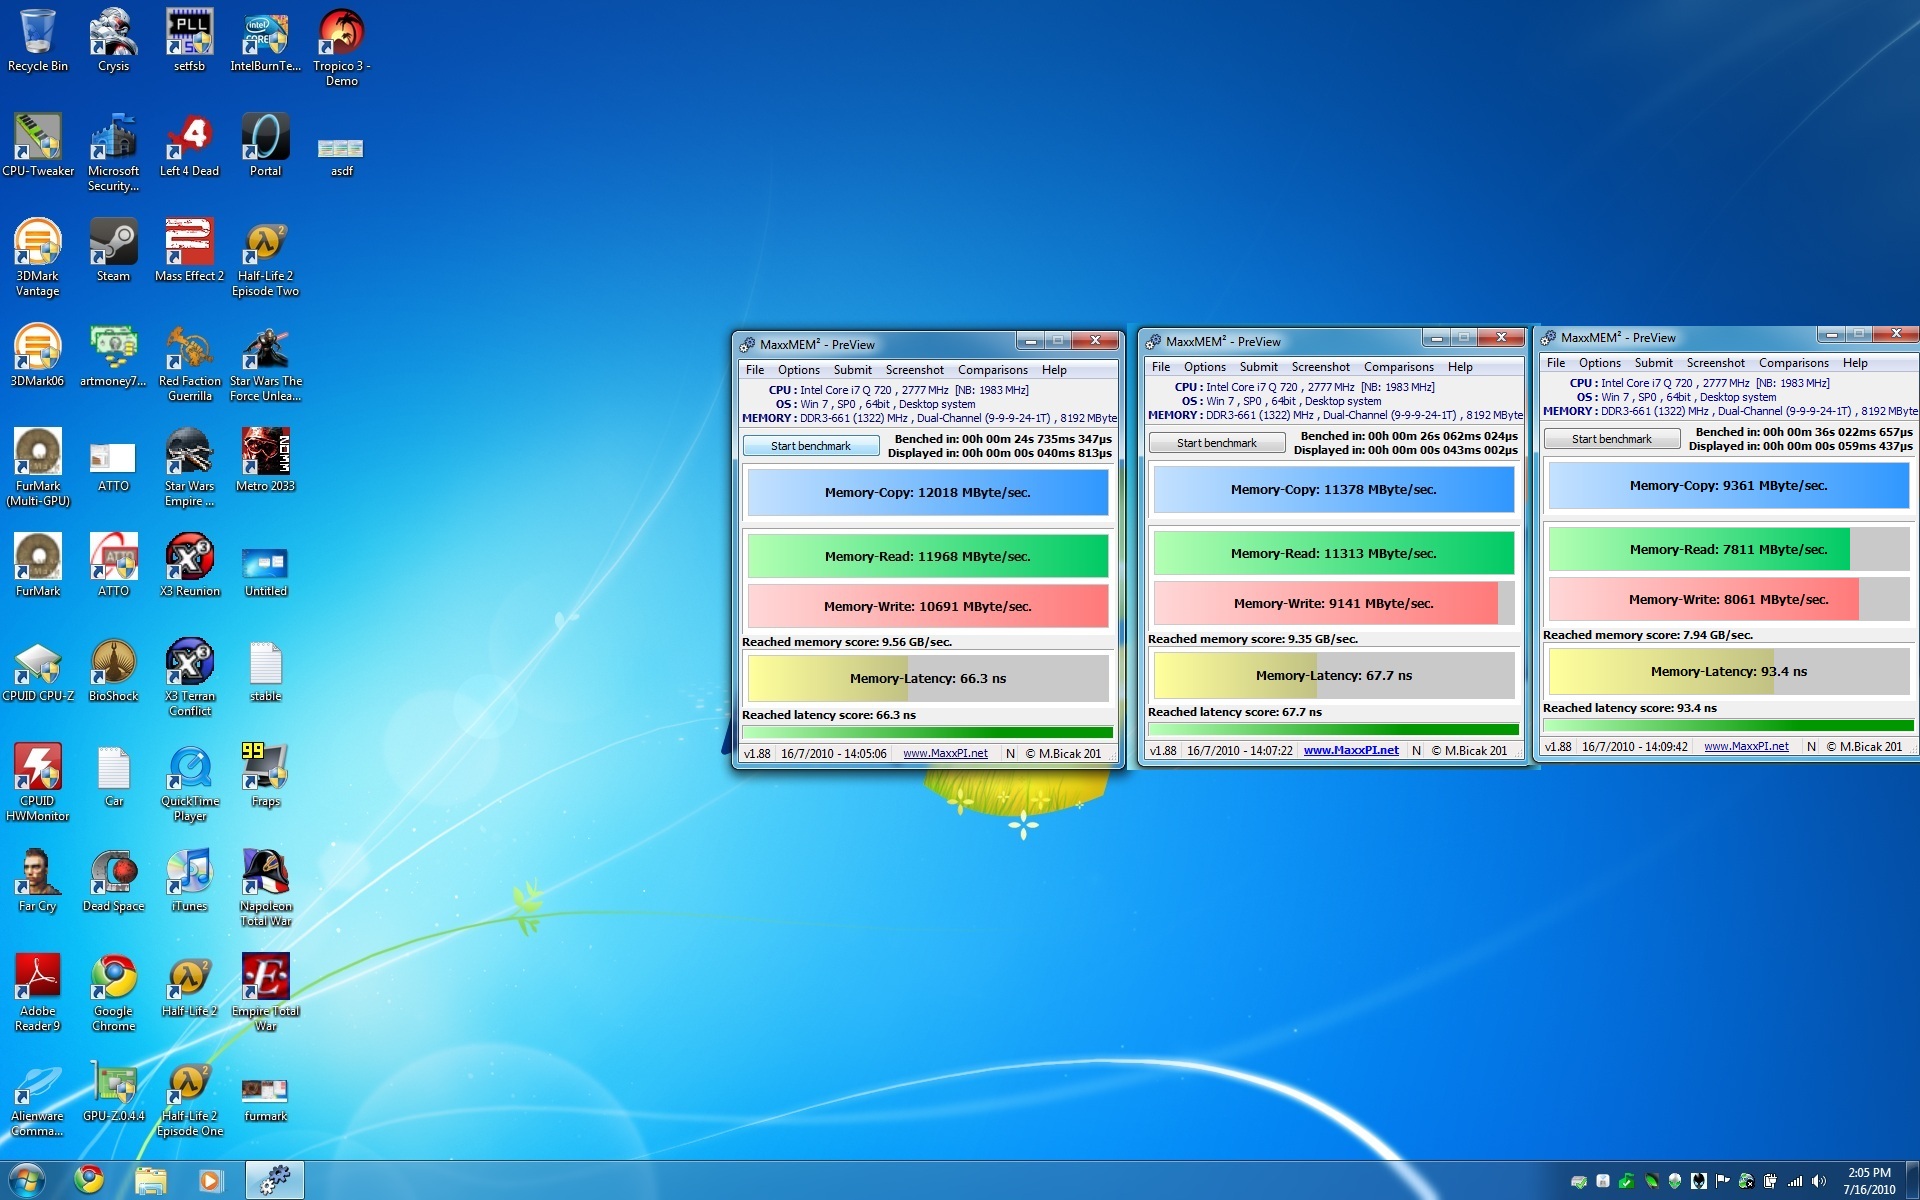Click Start benchmark in leftmost MaxxMEM window

pyautogui.click(x=810, y=446)
